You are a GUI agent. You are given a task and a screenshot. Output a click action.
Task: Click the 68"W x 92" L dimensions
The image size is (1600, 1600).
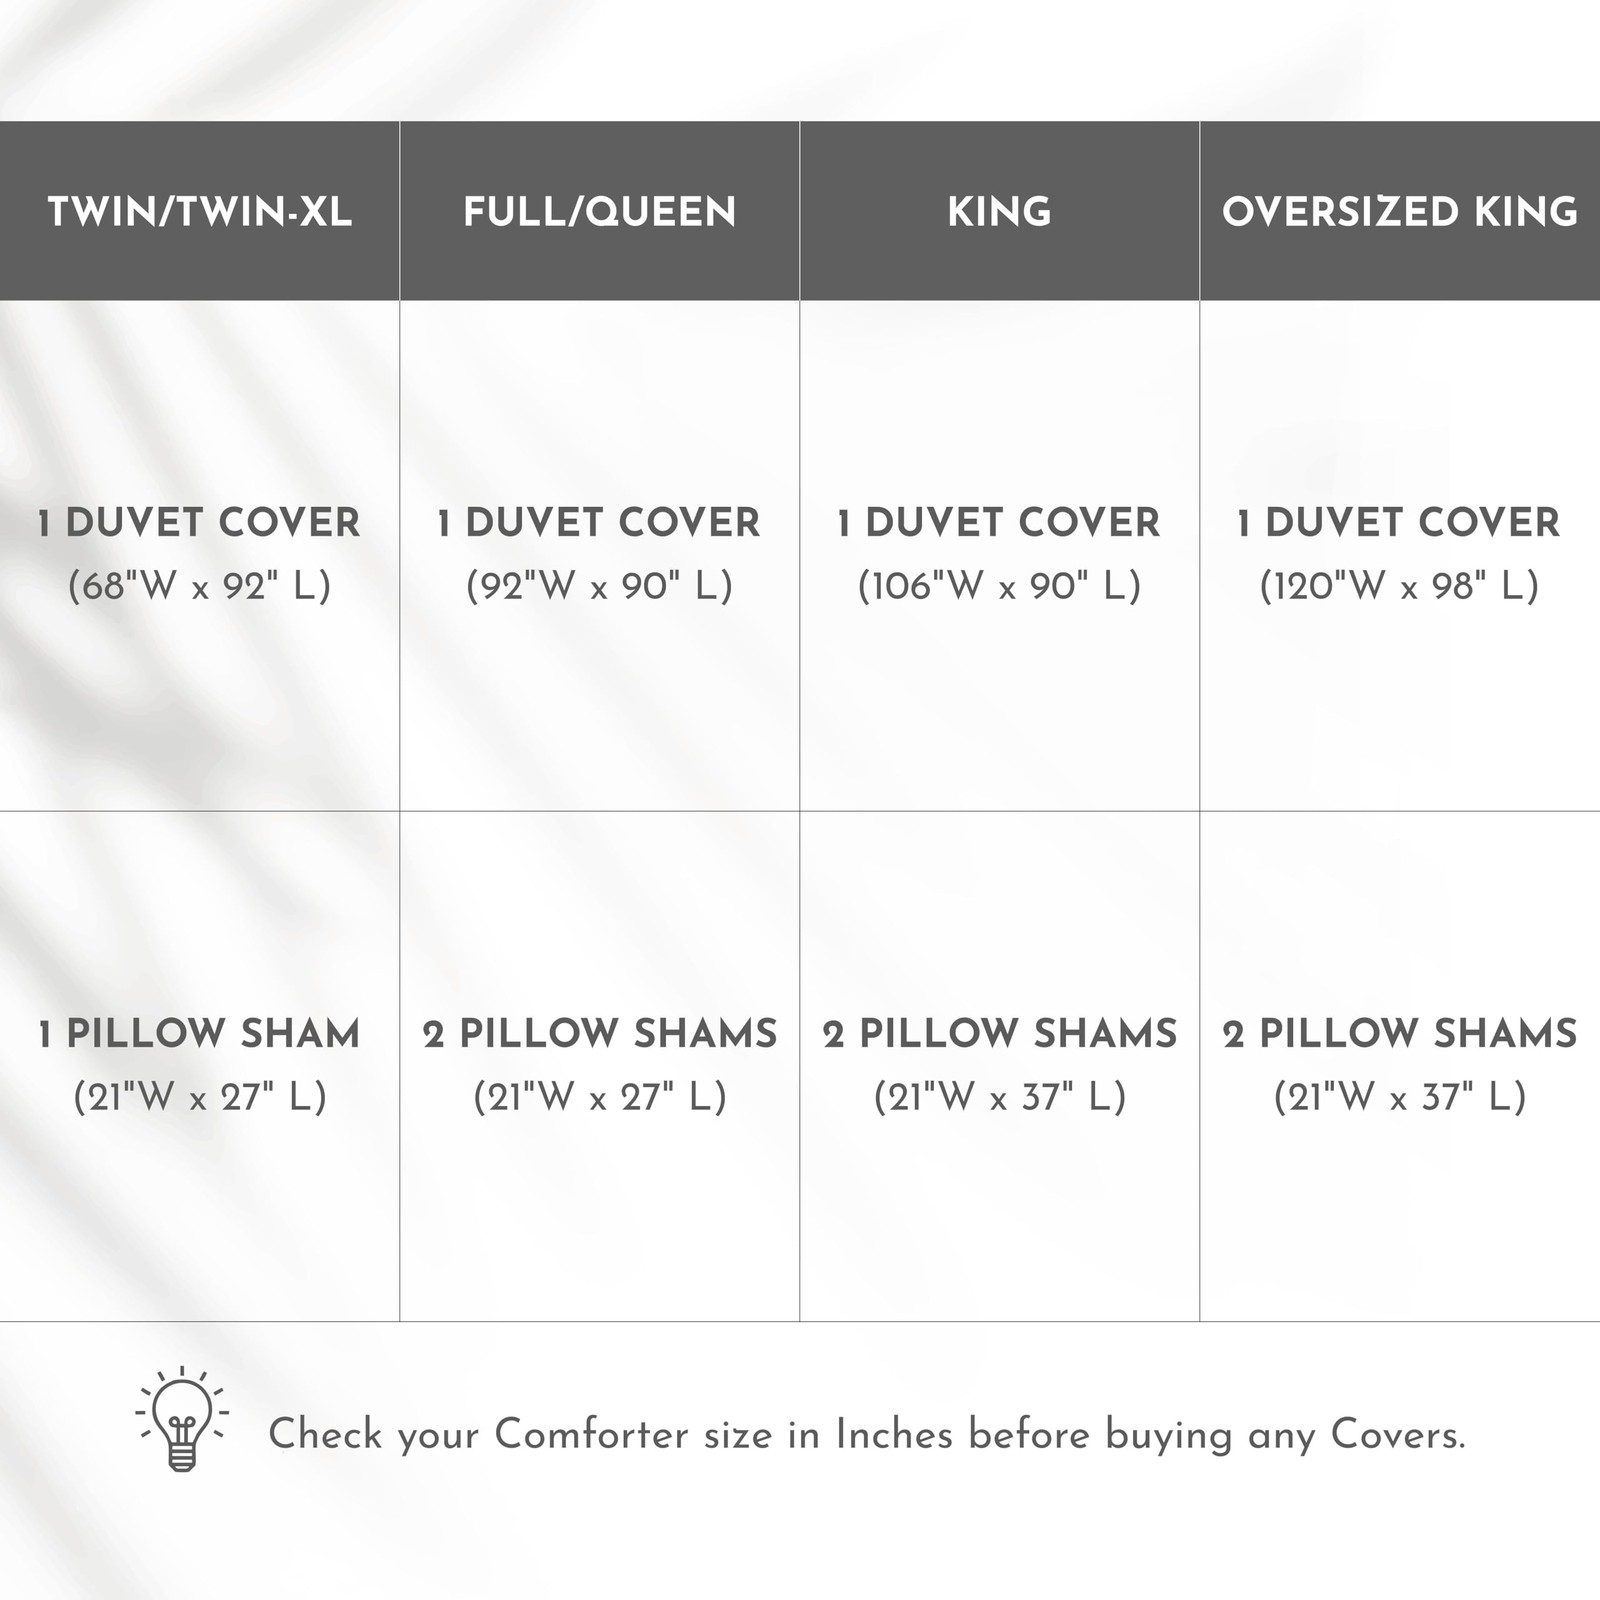(x=200, y=586)
